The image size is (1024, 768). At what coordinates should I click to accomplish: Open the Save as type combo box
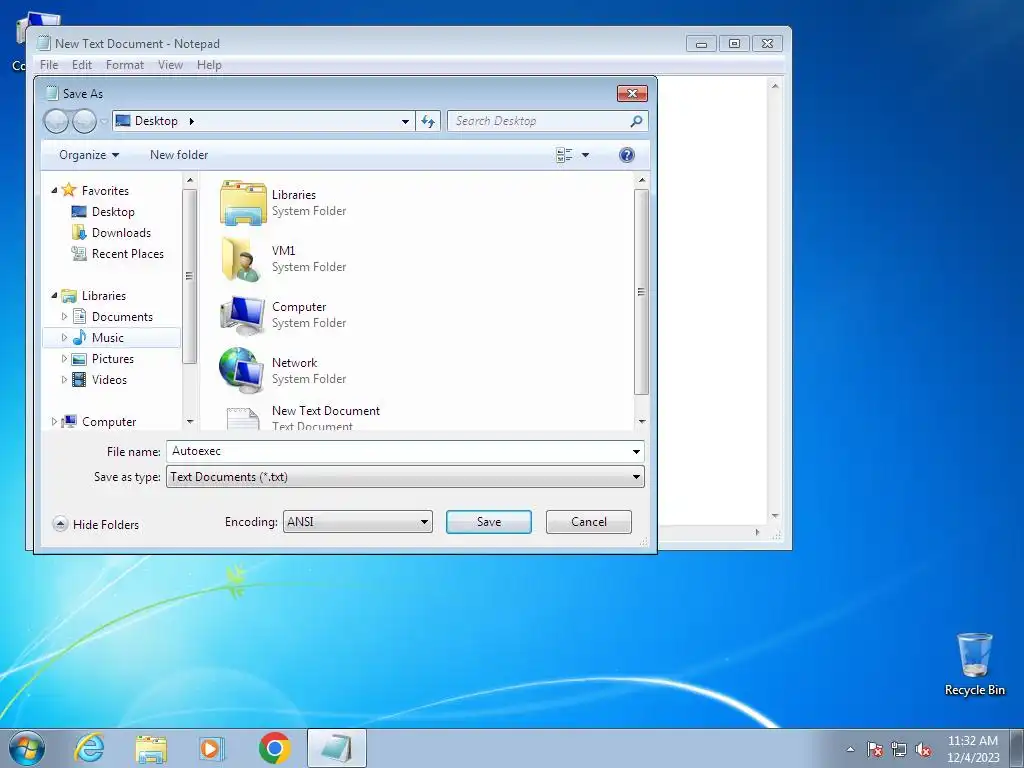[405, 477]
